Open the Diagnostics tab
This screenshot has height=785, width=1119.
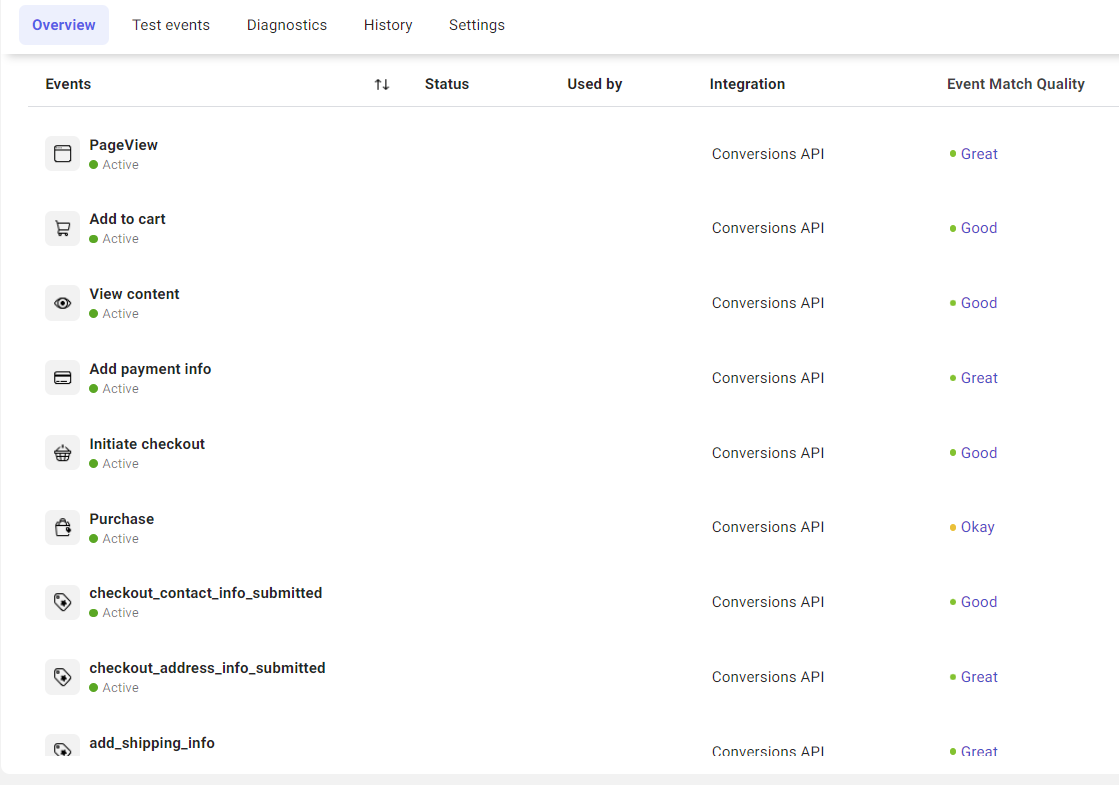(287, 25)
